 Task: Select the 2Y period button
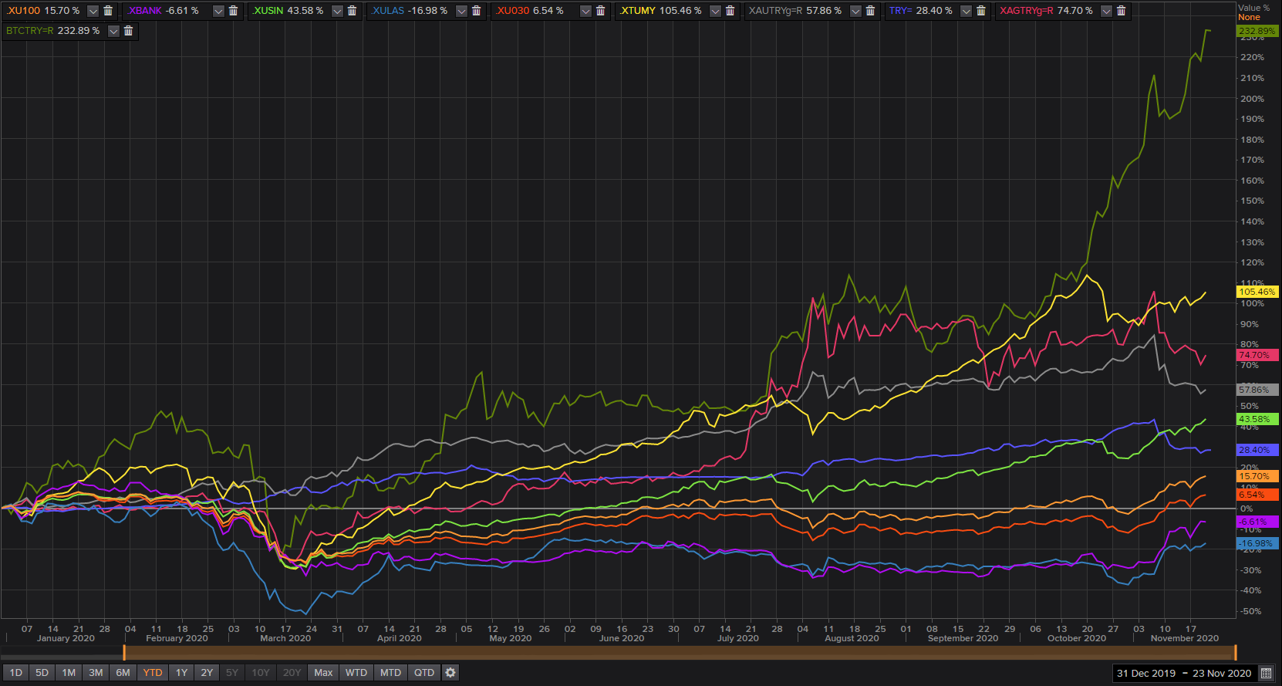206,673
